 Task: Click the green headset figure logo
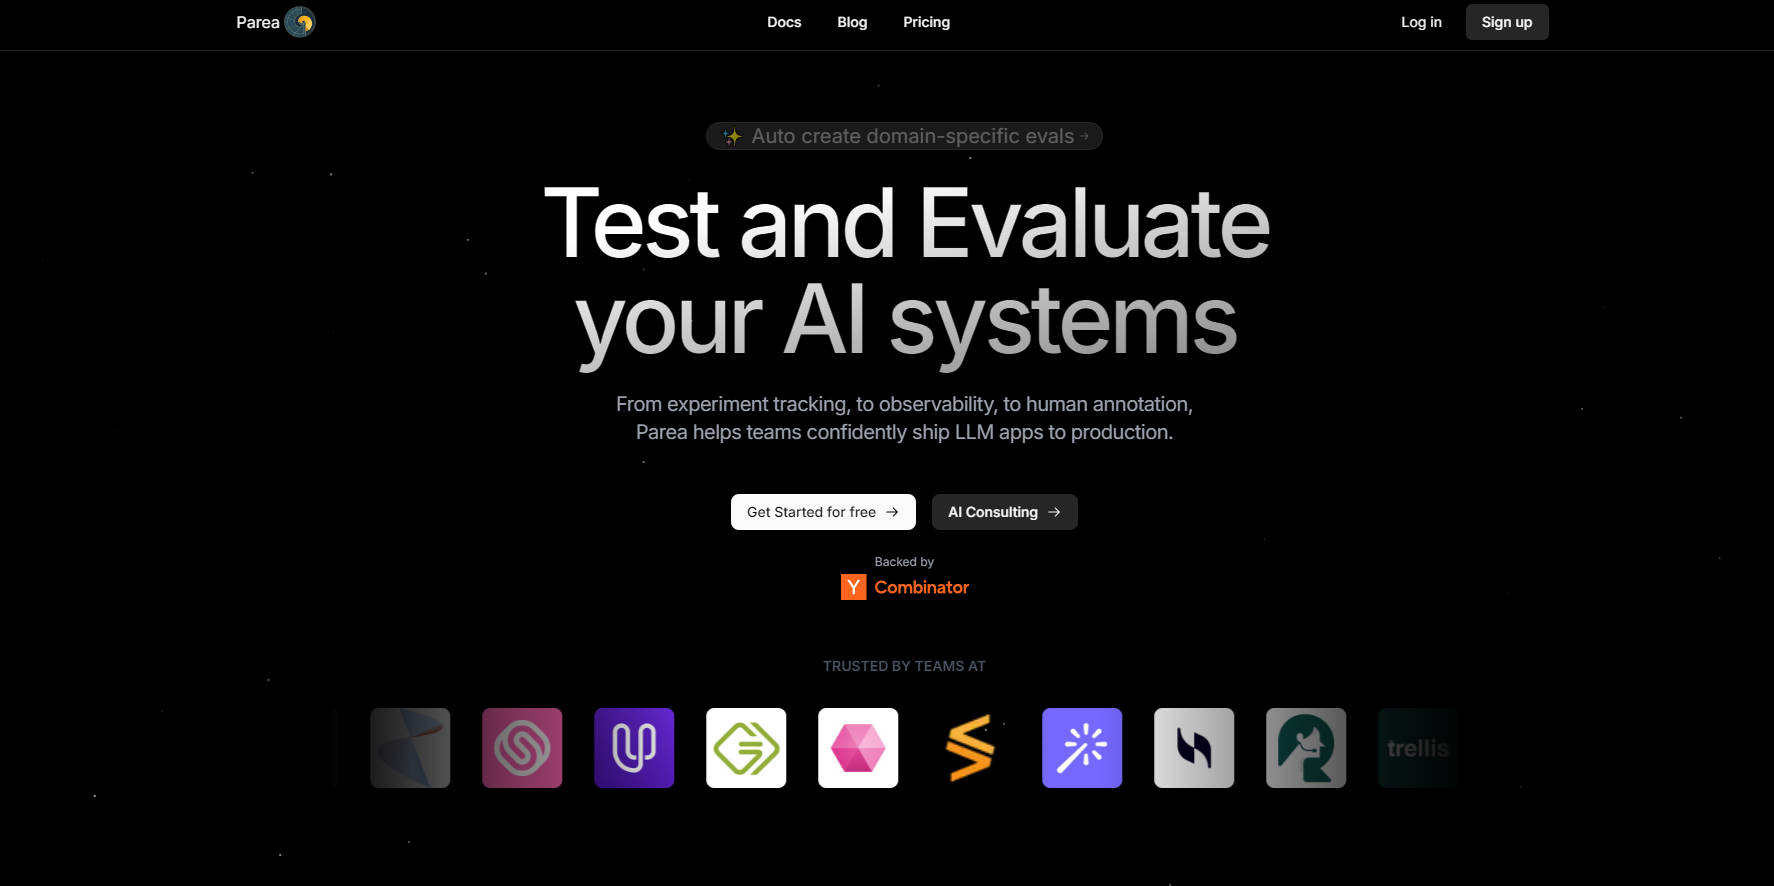point(1306,748)
